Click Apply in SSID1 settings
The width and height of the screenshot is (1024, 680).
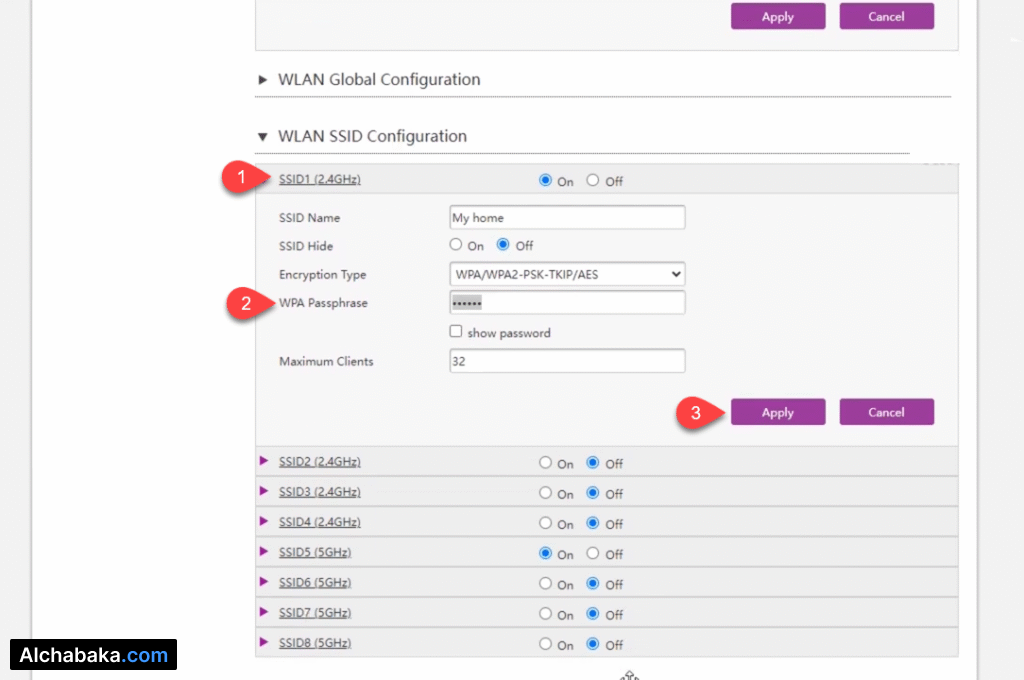[x=777, y=412]
